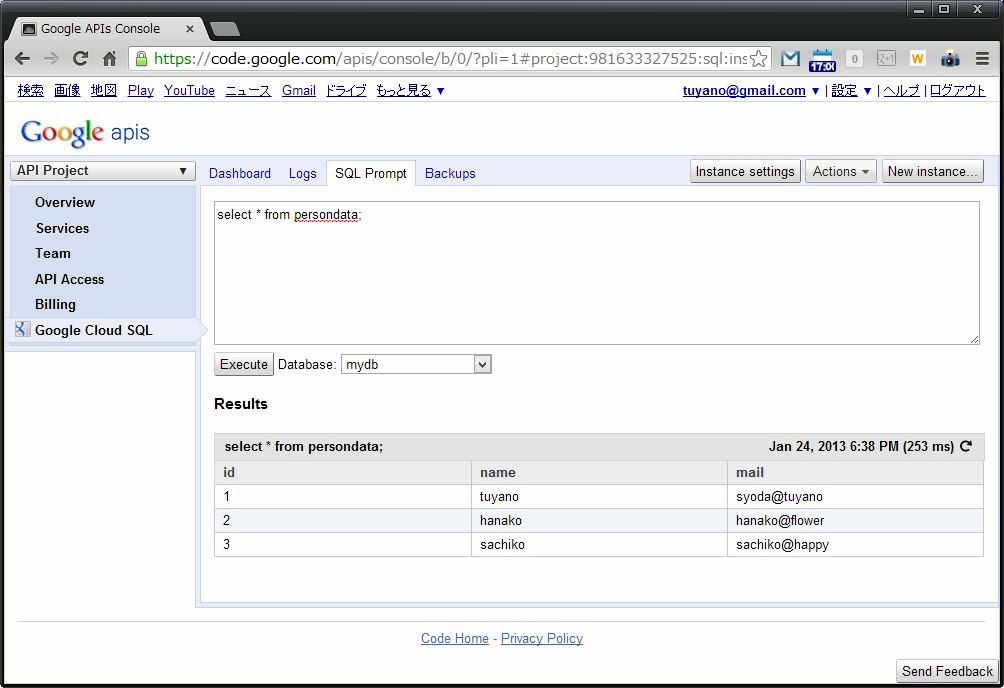Open the Chrome hamburger menu
The width and height of the screenshot is (1004, 688).
click(x=982, y=59)
